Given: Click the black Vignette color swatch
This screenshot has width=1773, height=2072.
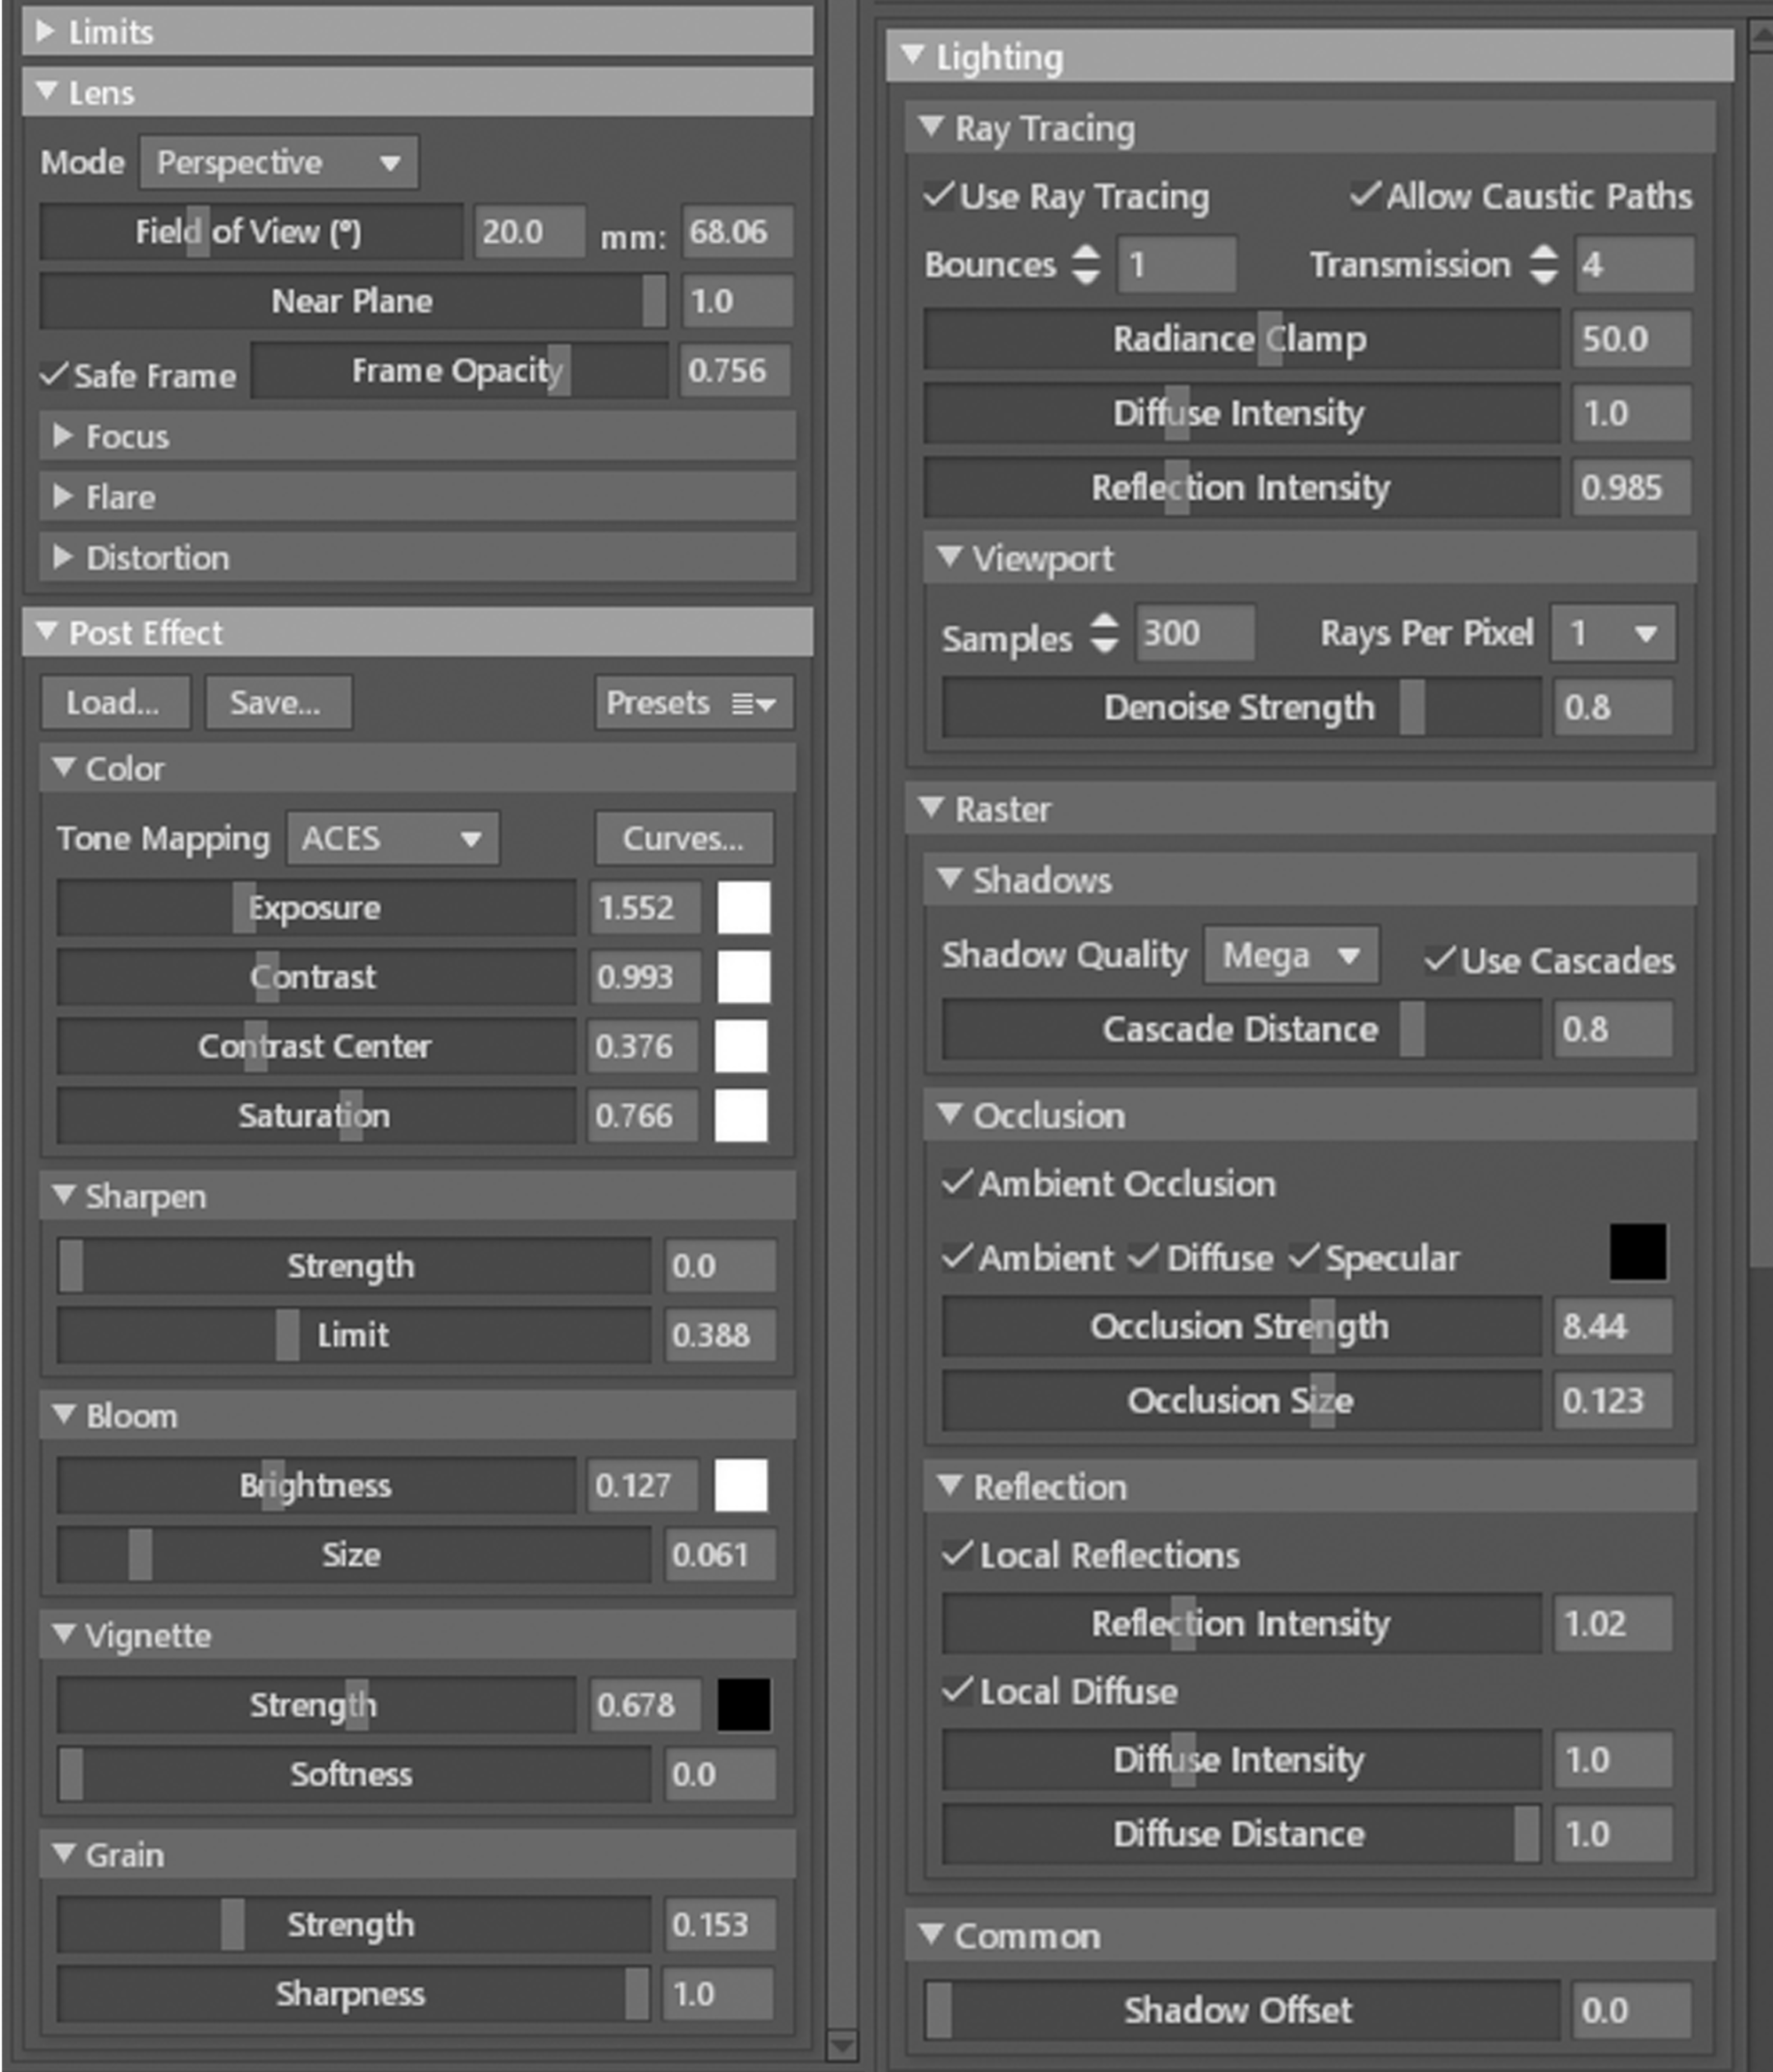Looking at the screenshot, I should [x=743, y=1704].
